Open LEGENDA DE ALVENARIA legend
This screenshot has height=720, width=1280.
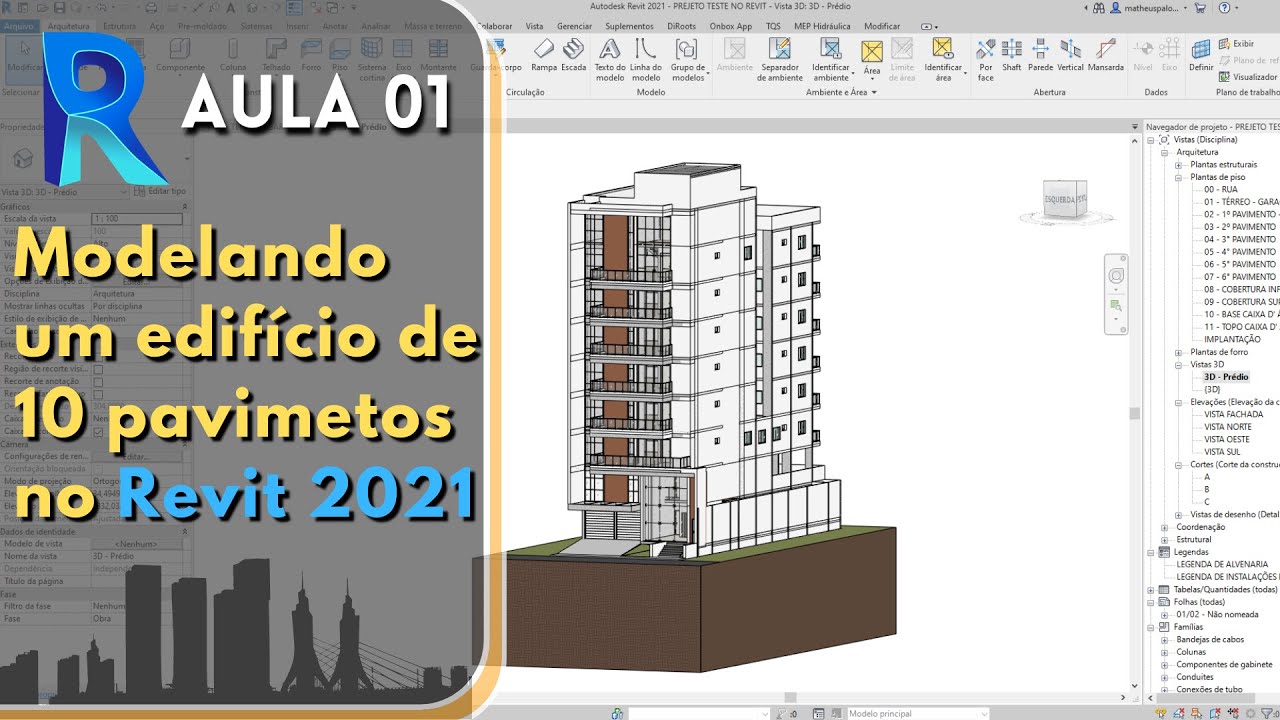coord(1222,564)
